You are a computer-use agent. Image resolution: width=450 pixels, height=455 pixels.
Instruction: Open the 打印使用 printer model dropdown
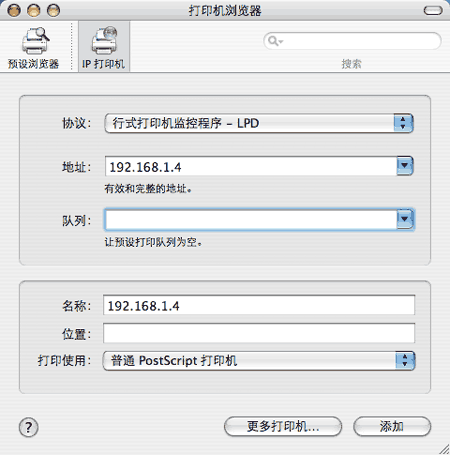pos(259,361)
